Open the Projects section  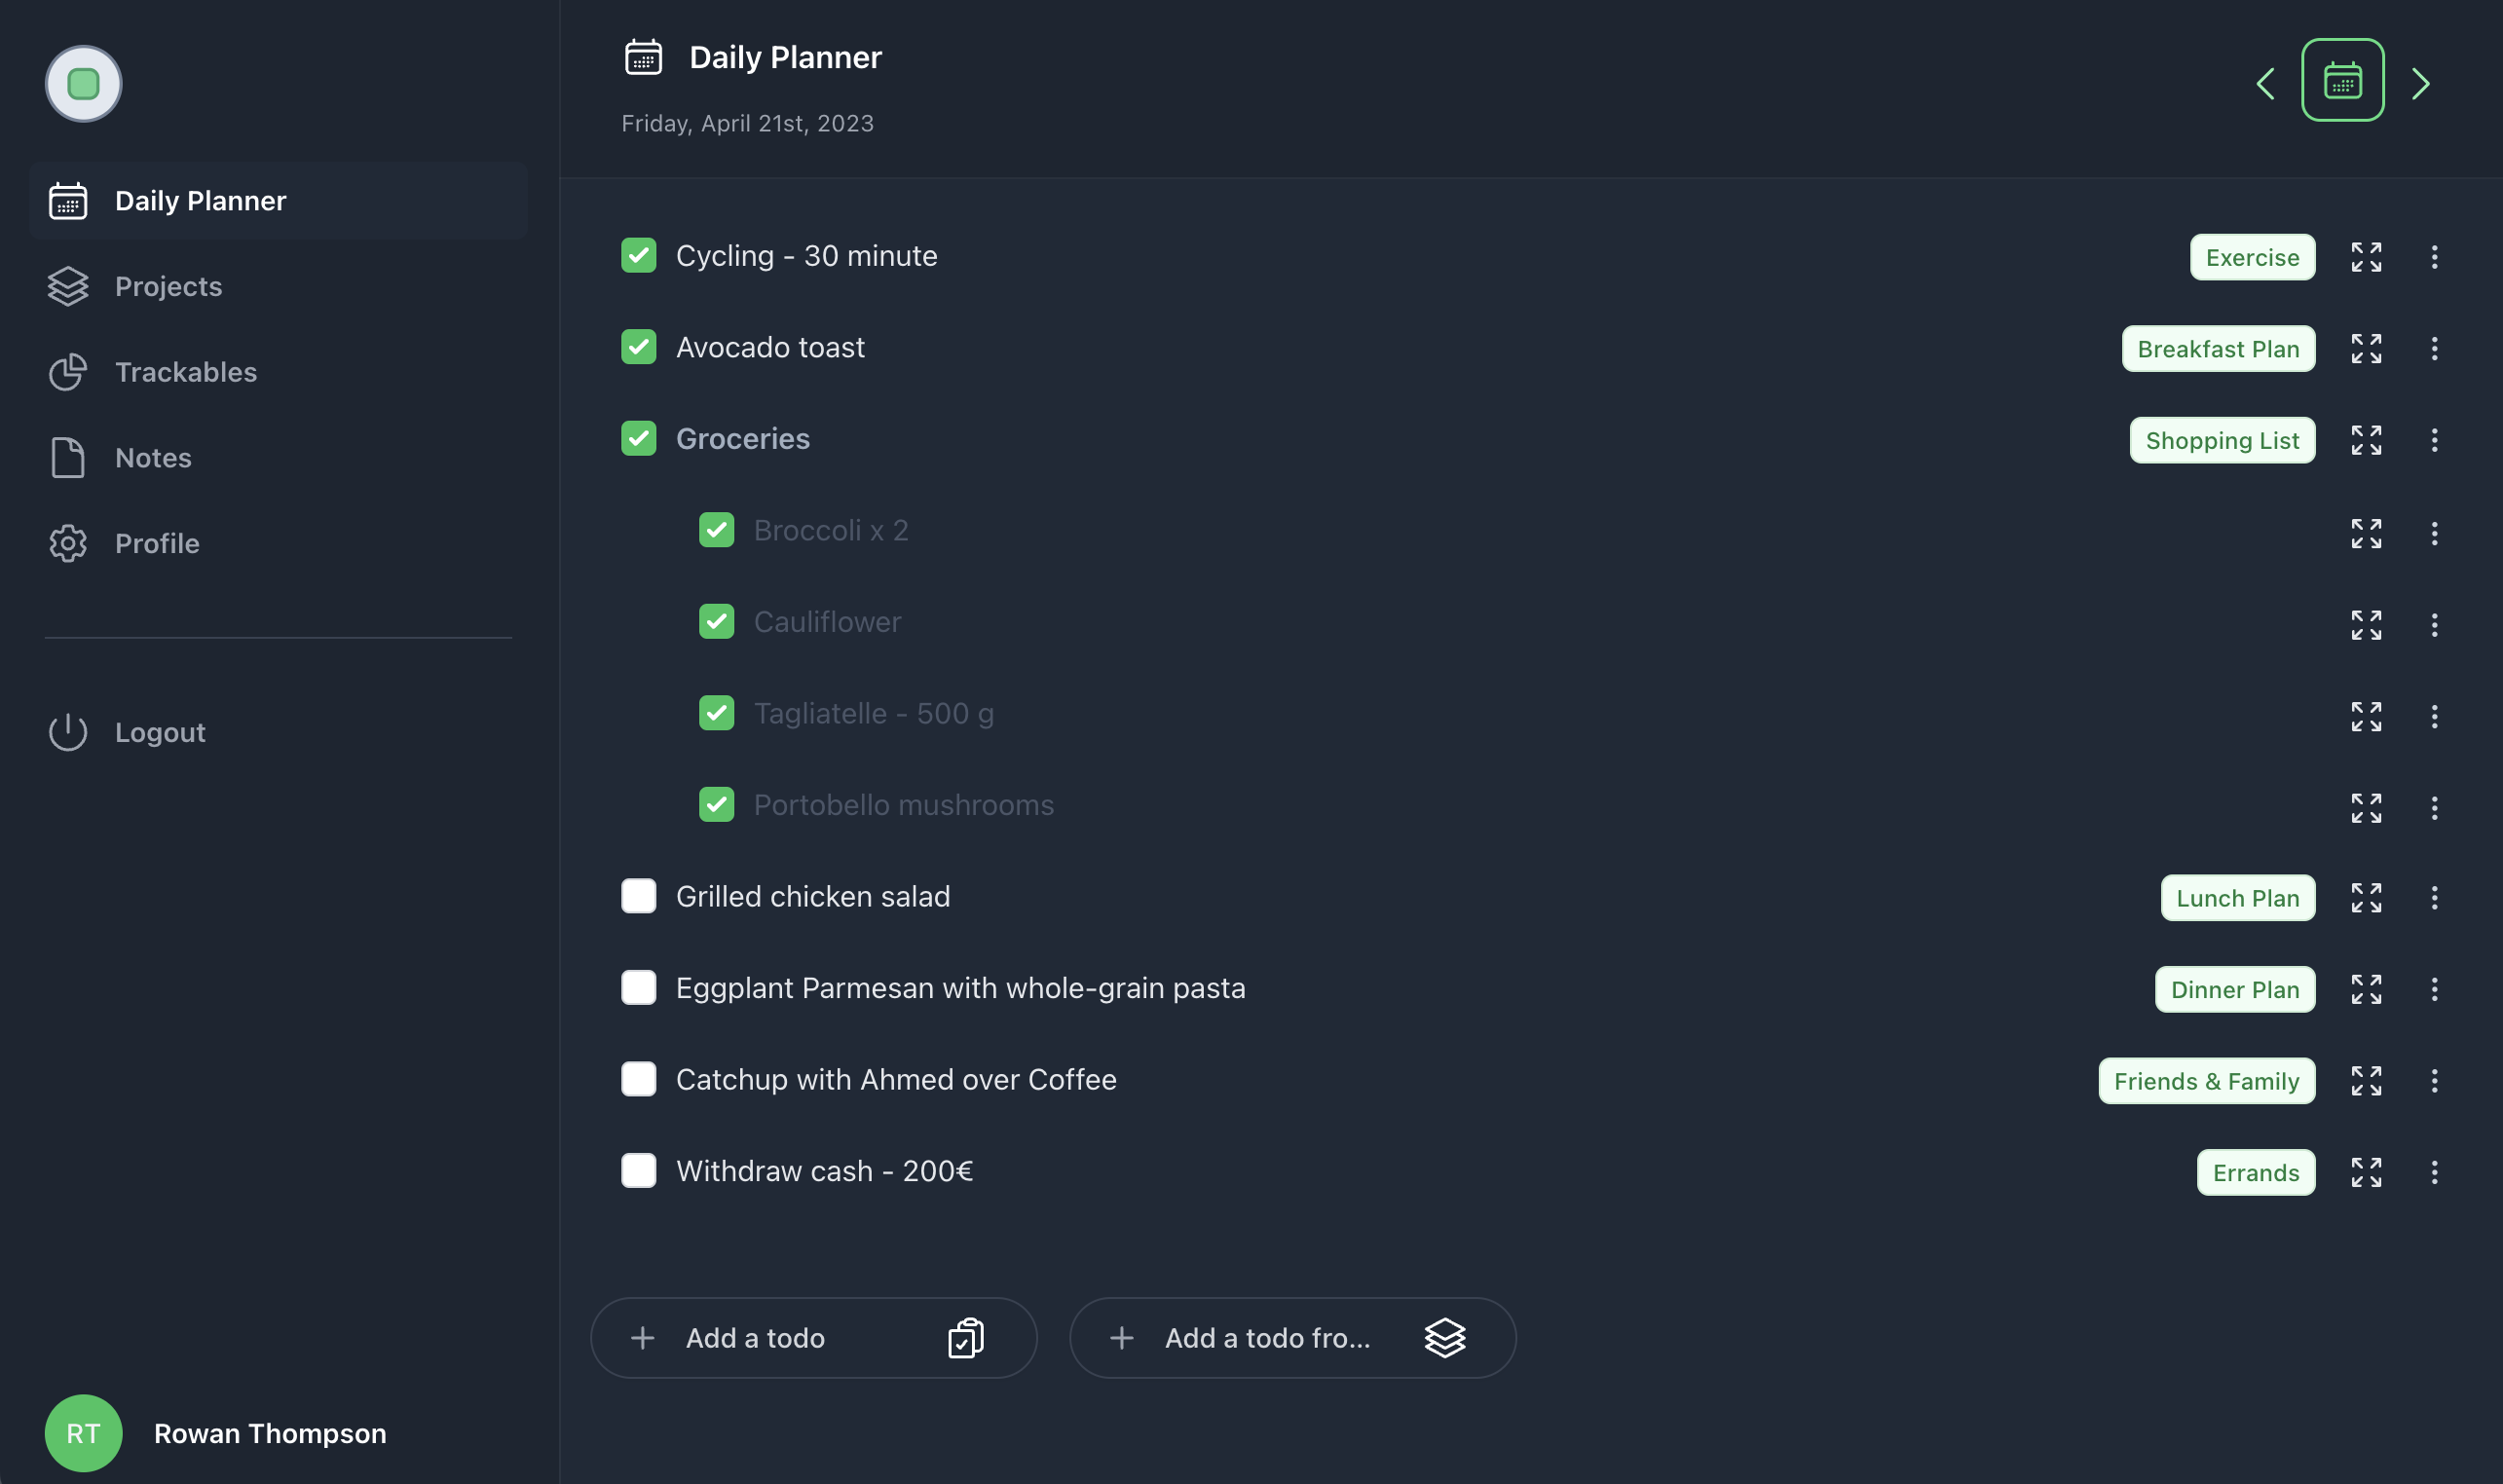tap(168, 286)
